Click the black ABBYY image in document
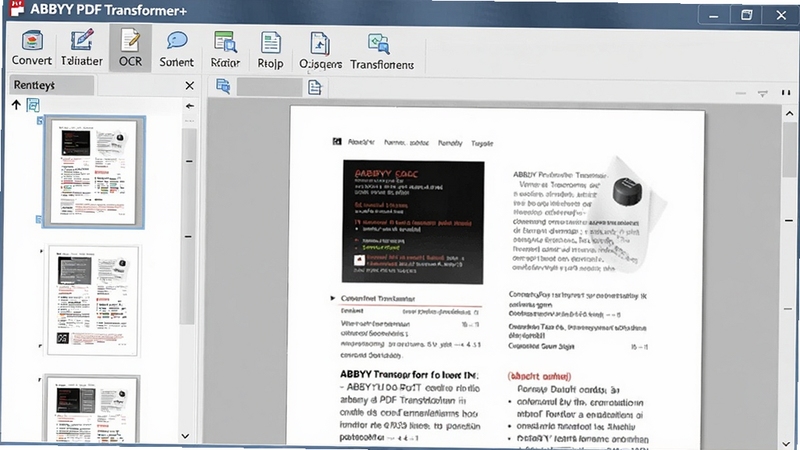Screen dimensions: 800x450 tap(413, 222)
